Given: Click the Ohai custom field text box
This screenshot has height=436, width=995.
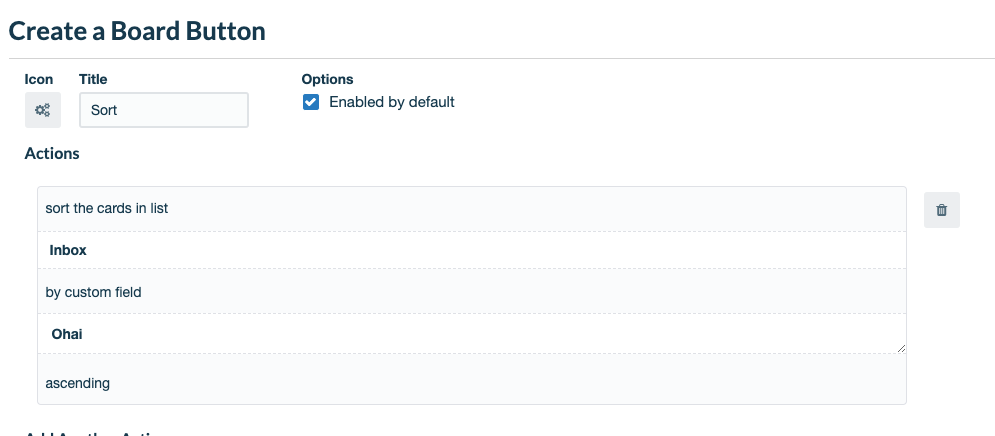Looking at the screenshot, I should coord(471,334).
